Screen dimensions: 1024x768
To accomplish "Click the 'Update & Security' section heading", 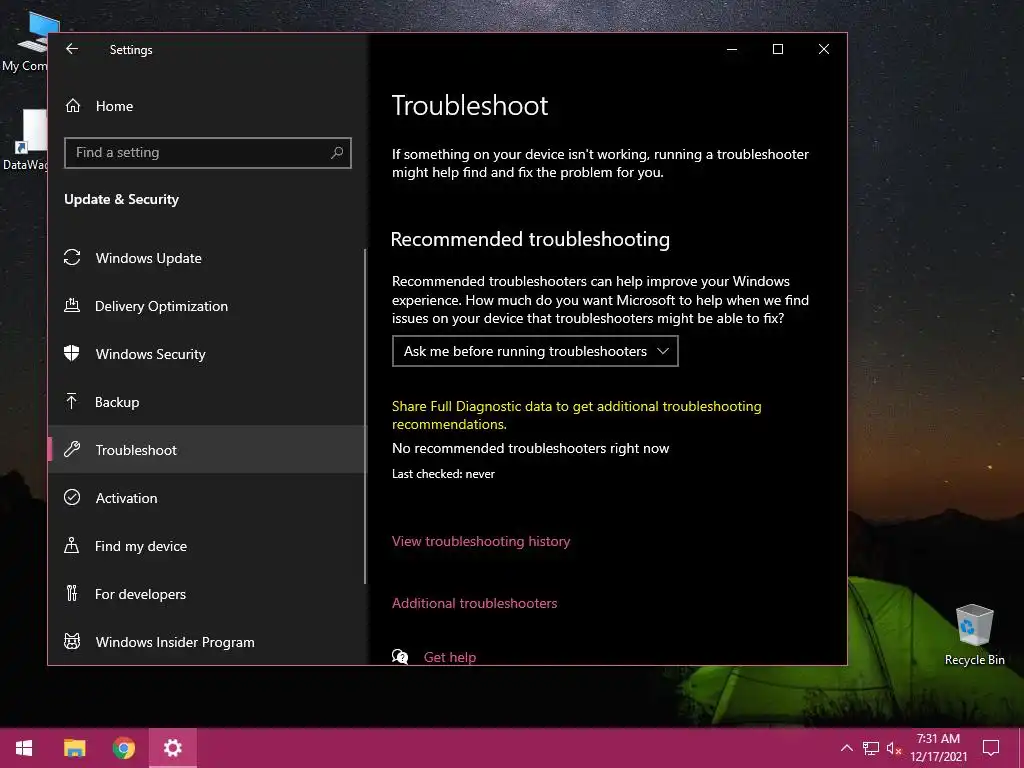I will [121, 200].
